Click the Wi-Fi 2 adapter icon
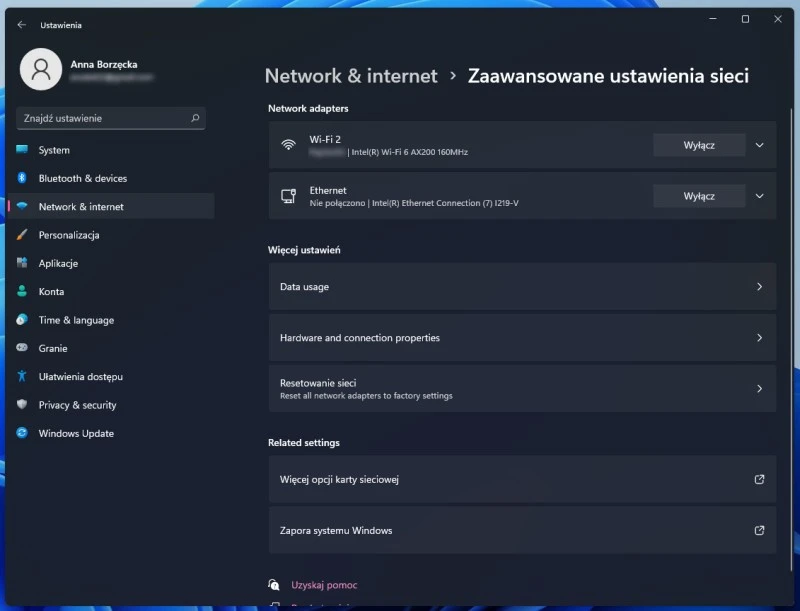The image size is (800, 611). tap(288, 145)
